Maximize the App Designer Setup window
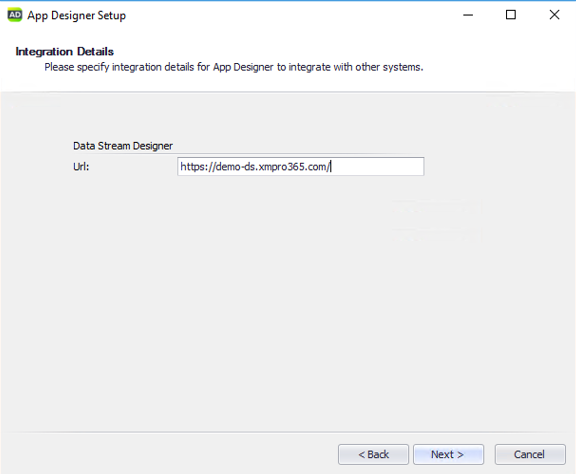 click(x=511, y=15)
